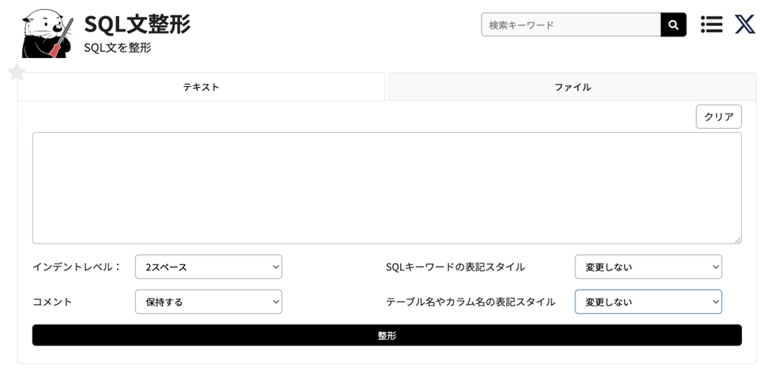This screenshot has width=772, height=372.
Task: Switch to the ファイル tab
Action: [x=573, y=87]
